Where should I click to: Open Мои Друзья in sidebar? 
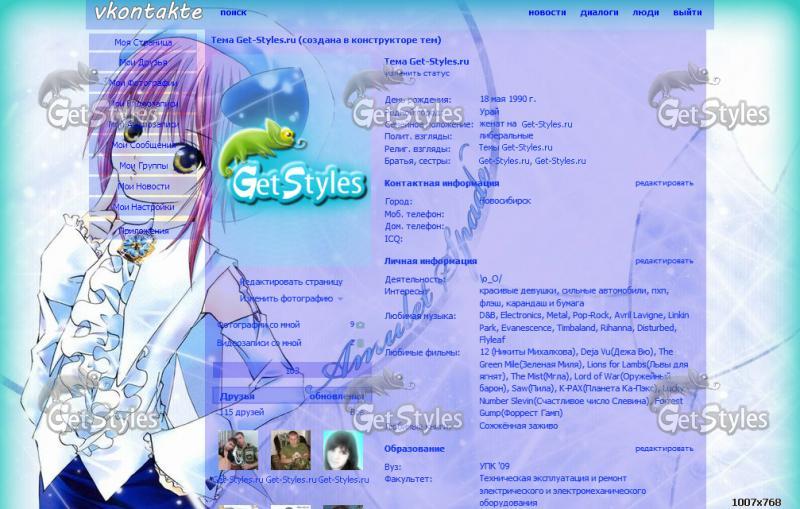(x=143, y=62)
